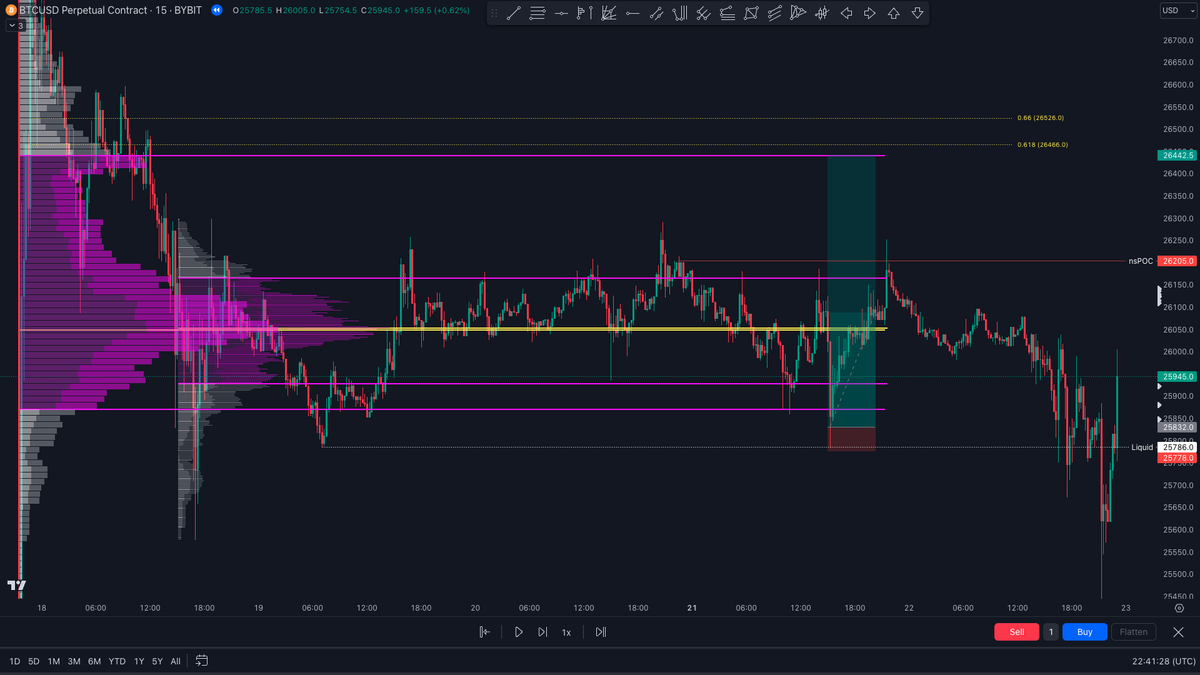Select the long position green profit zone
This screenshot has height=675, width=1200.
coord(851,291)
